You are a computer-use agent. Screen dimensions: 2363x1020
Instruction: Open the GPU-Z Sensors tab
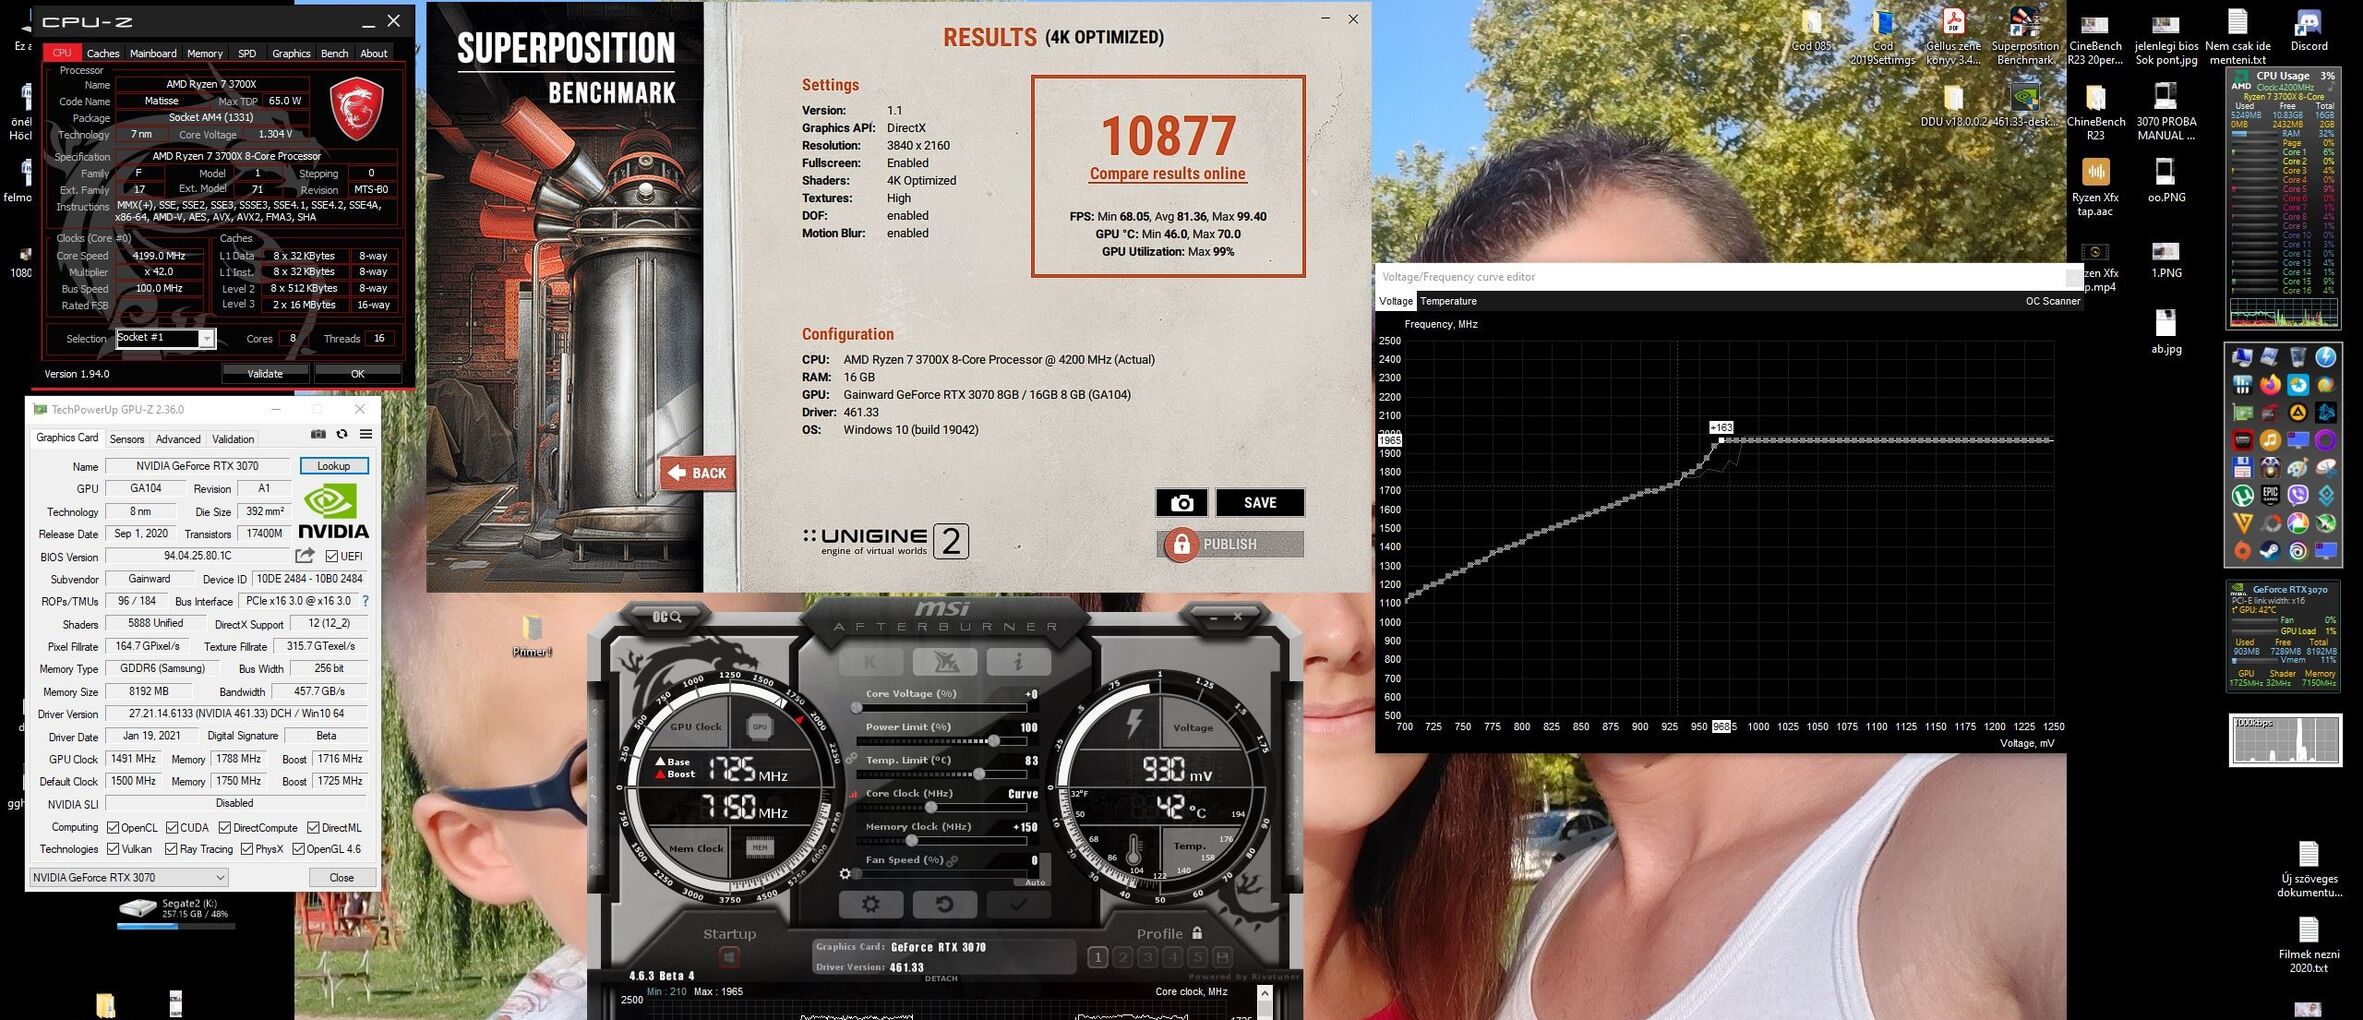click(x=127, y=439)
